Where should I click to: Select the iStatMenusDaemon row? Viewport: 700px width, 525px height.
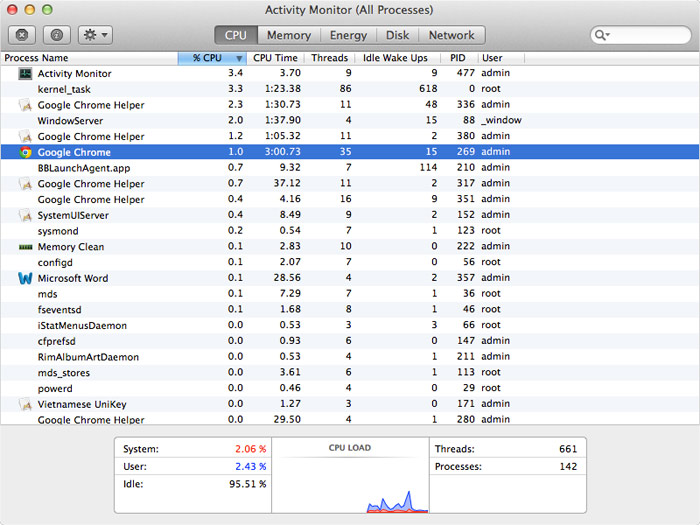click(350, 325)
